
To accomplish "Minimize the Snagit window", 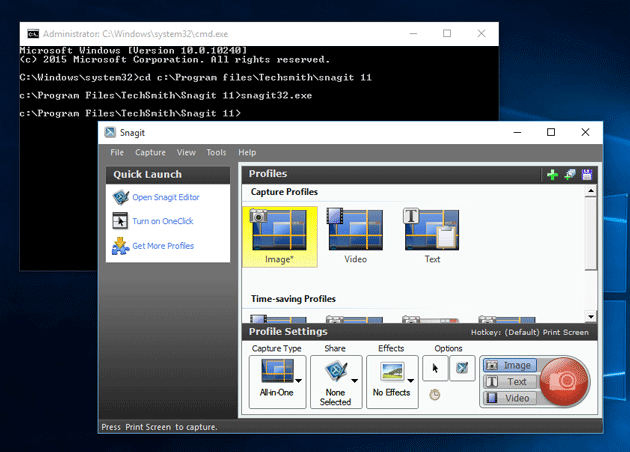I will 518,132.
